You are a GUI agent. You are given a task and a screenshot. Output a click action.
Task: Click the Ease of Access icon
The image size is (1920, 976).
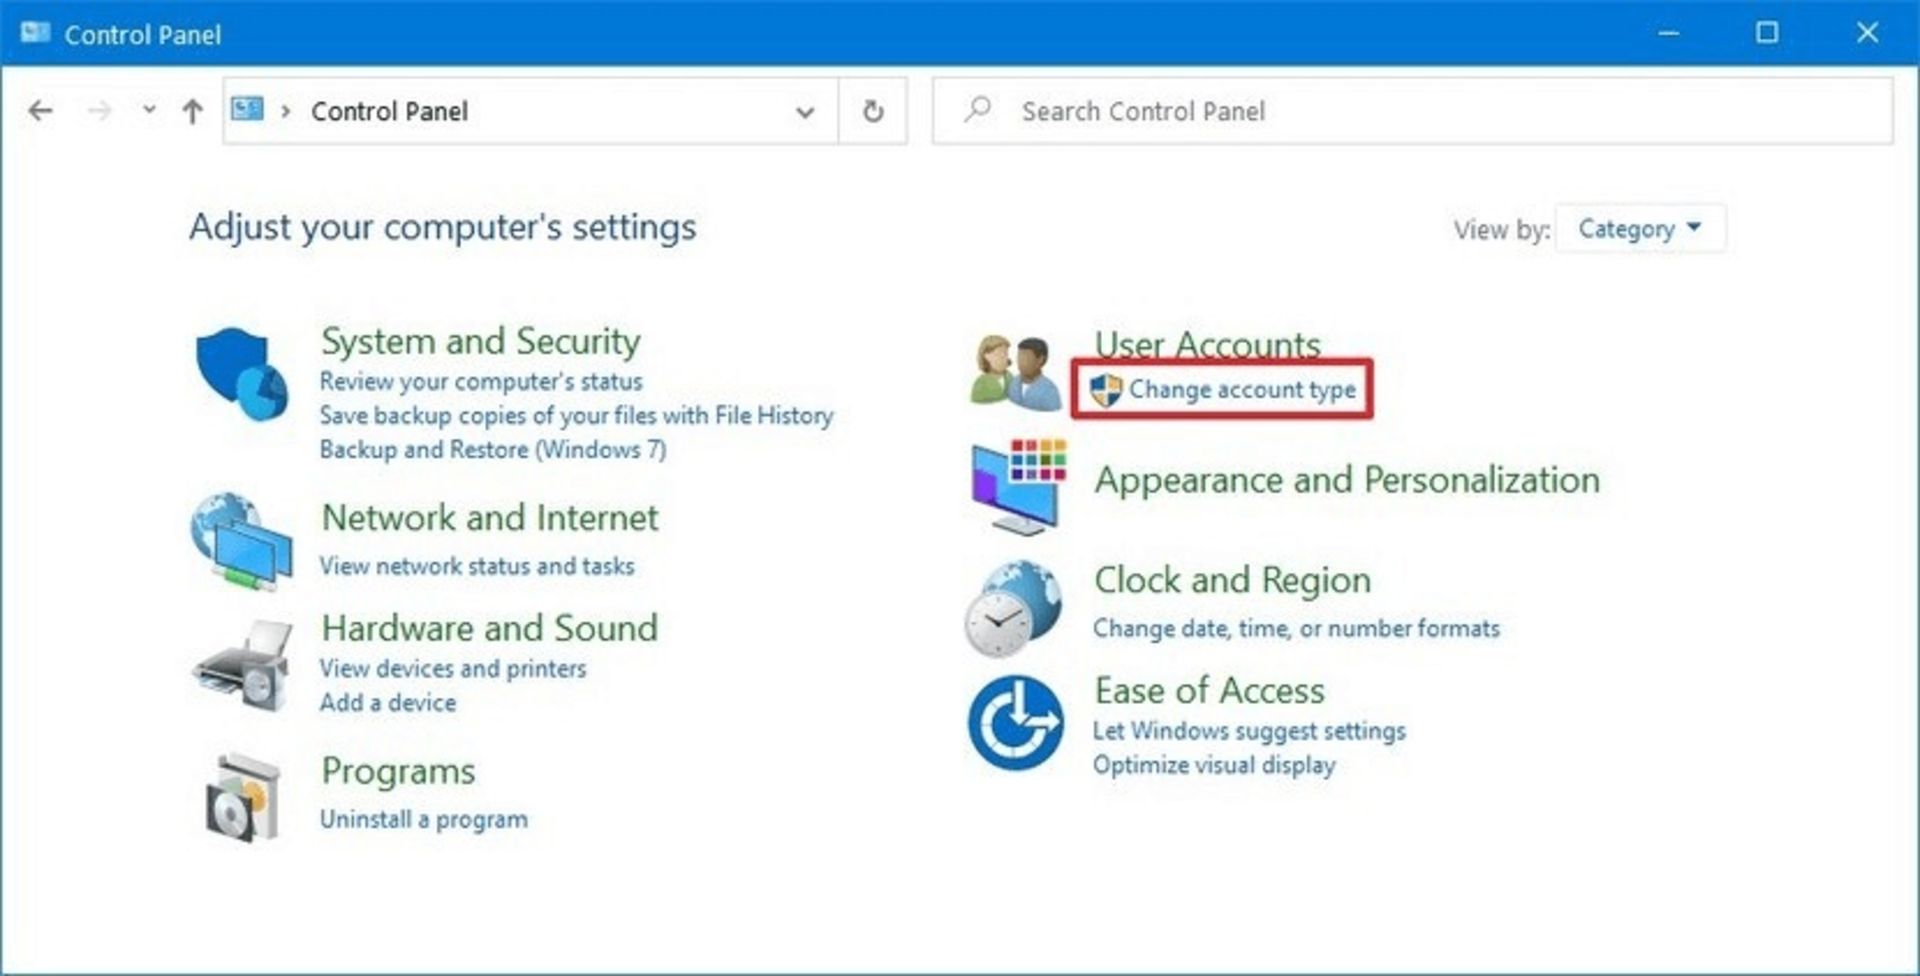[1015, 723]
